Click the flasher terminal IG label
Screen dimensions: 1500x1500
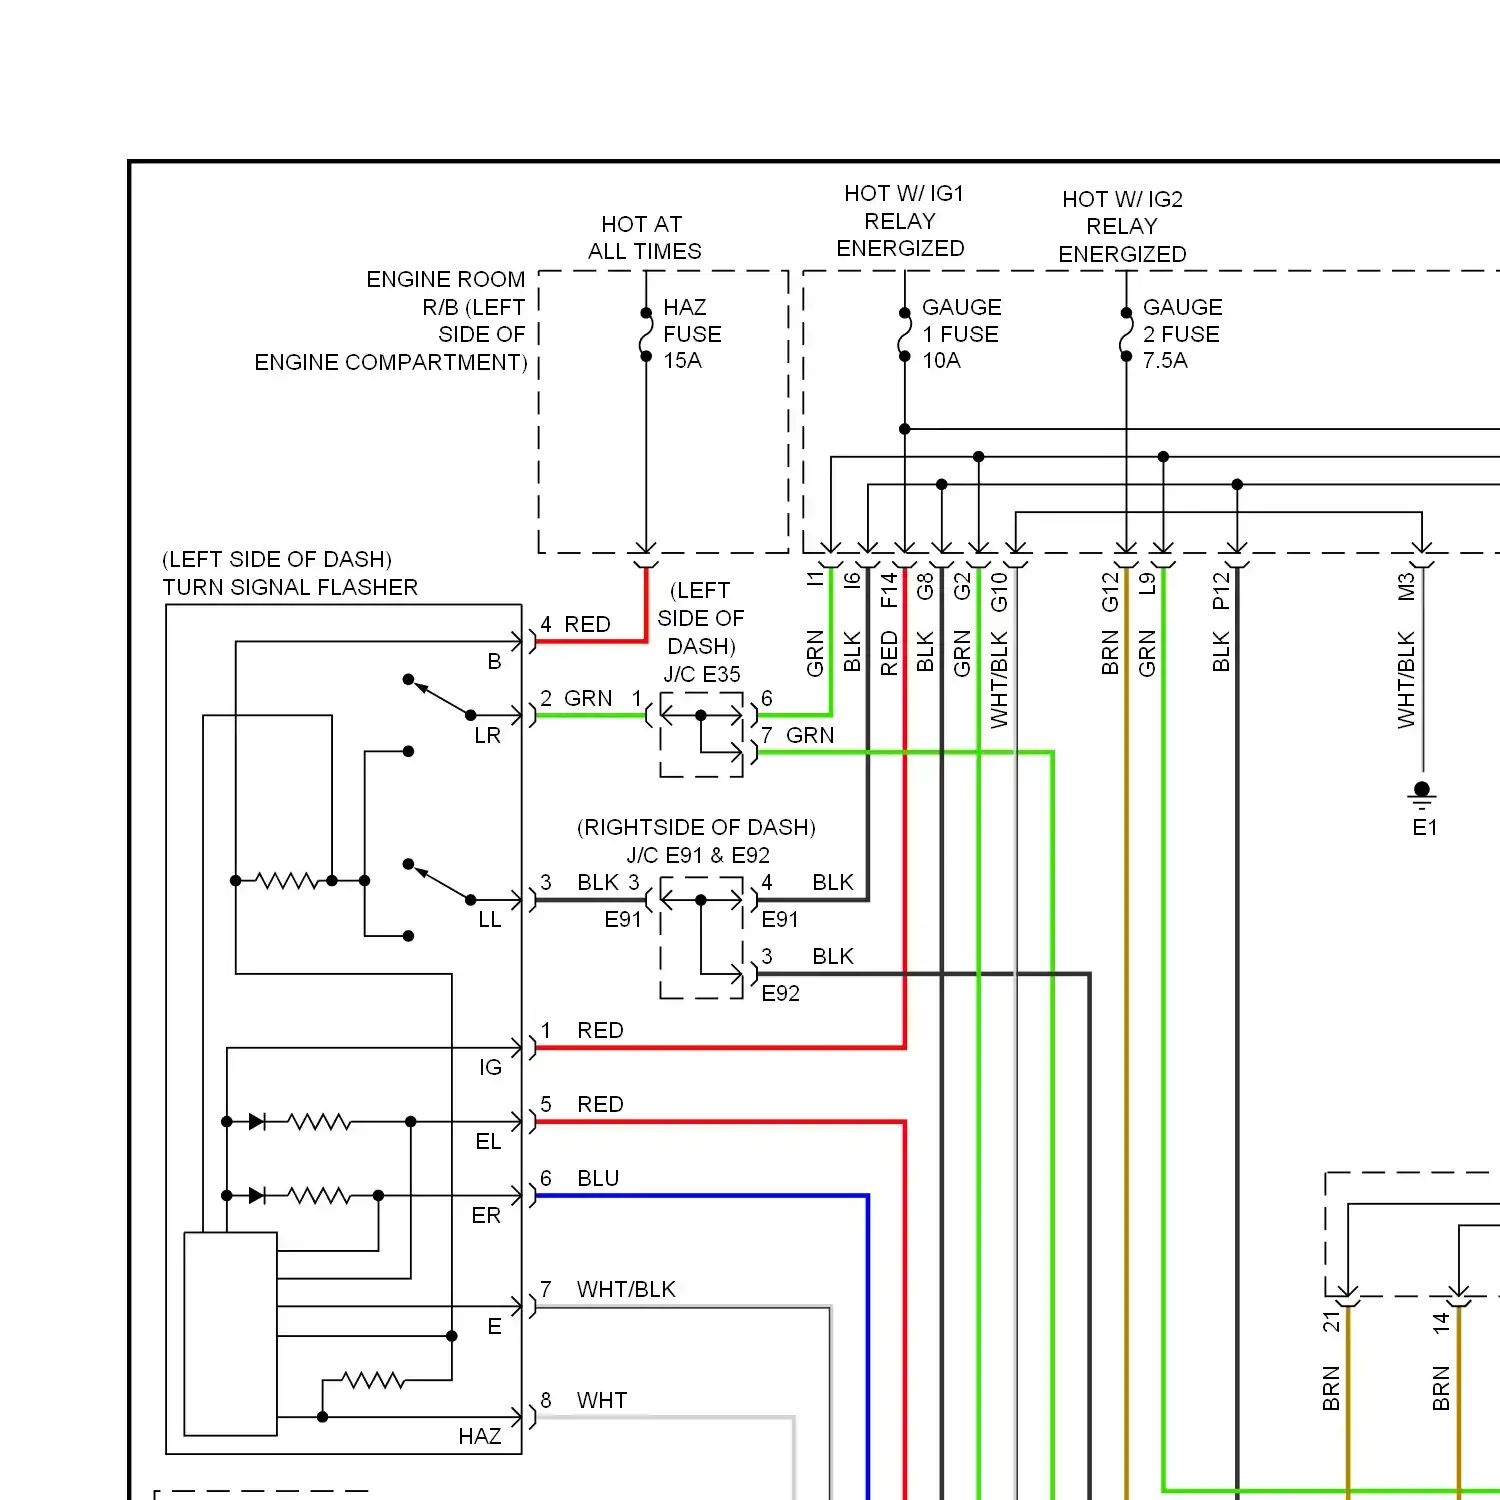490,1068
